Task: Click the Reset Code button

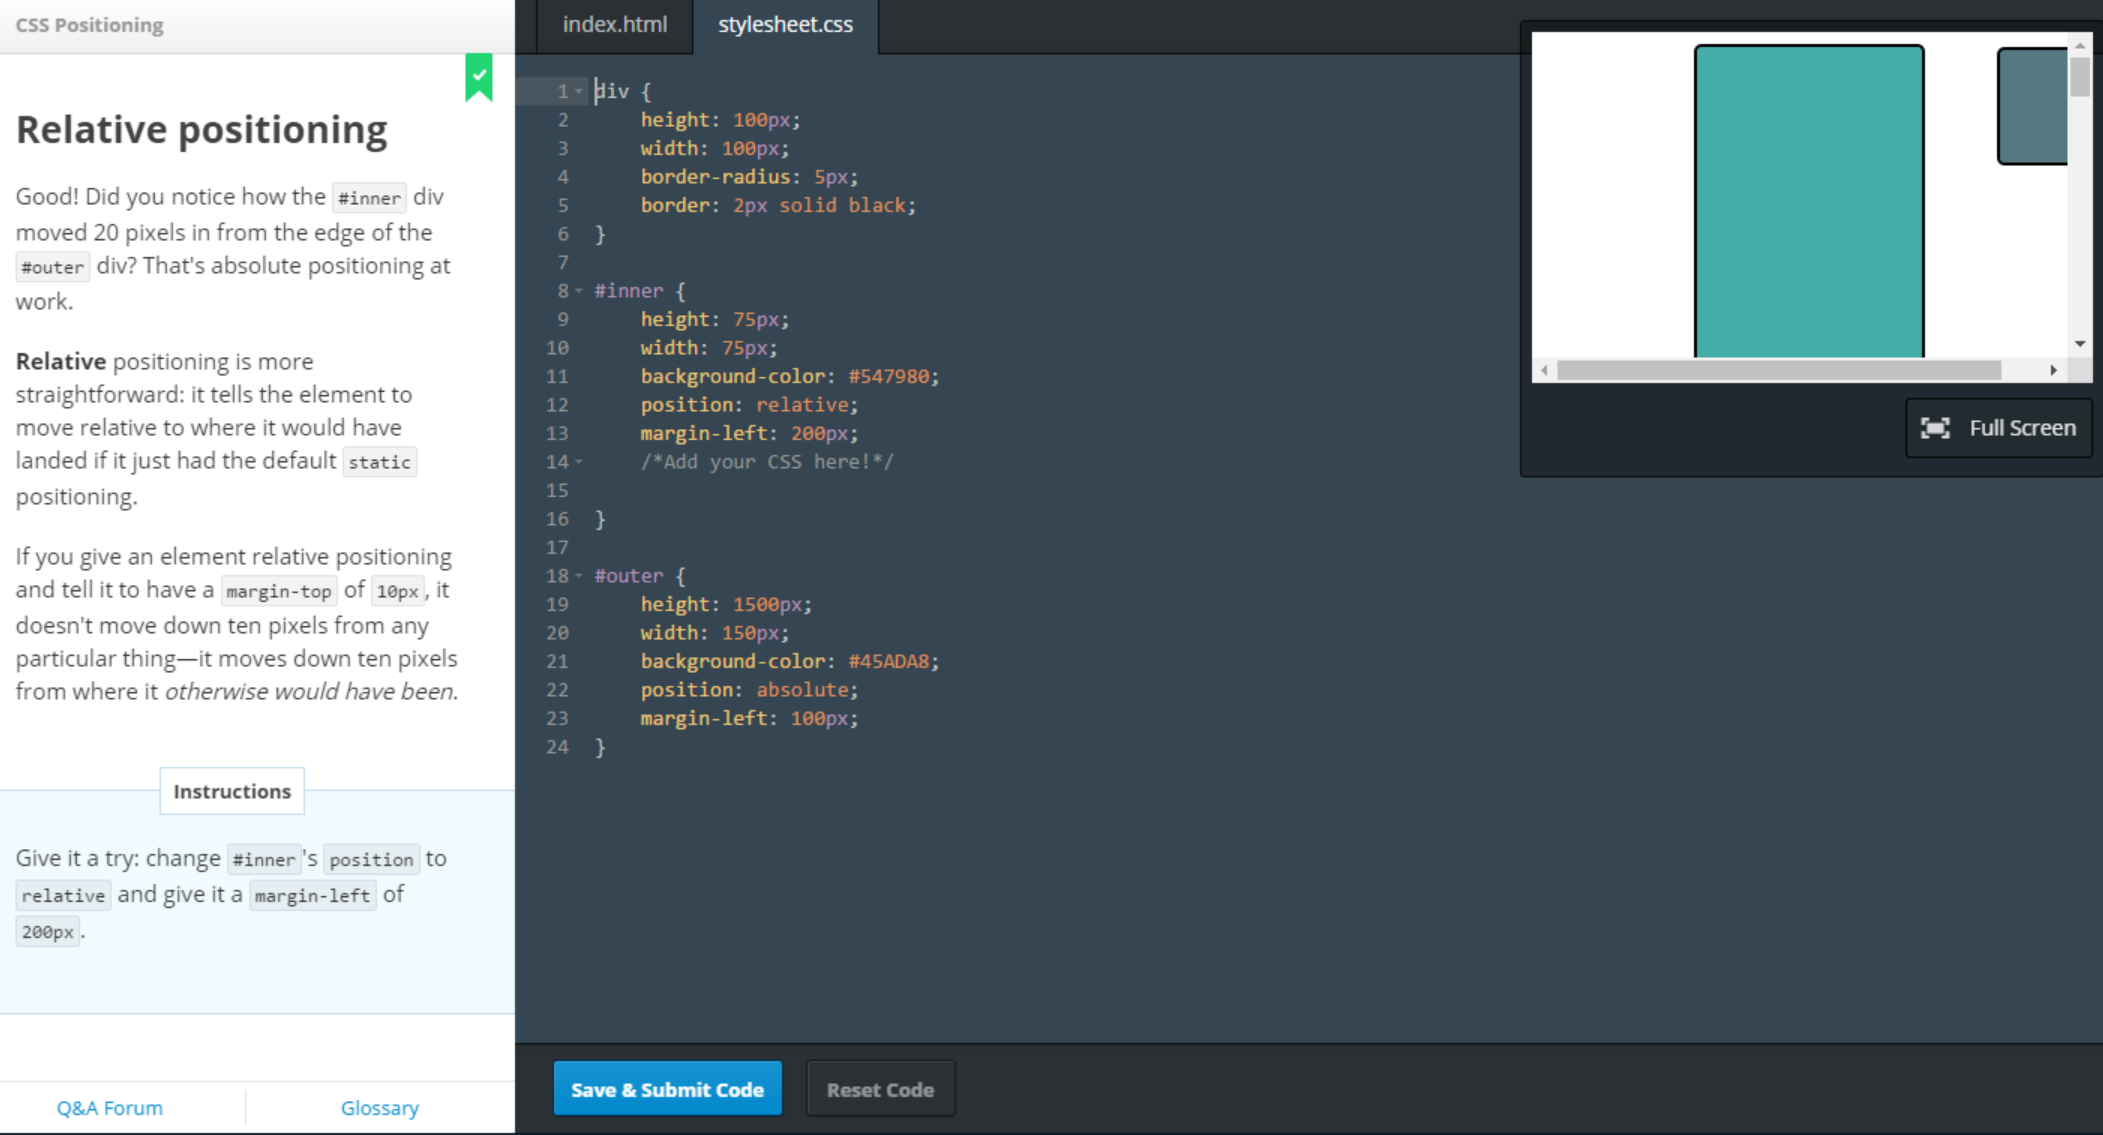Action: point(880,1089)
